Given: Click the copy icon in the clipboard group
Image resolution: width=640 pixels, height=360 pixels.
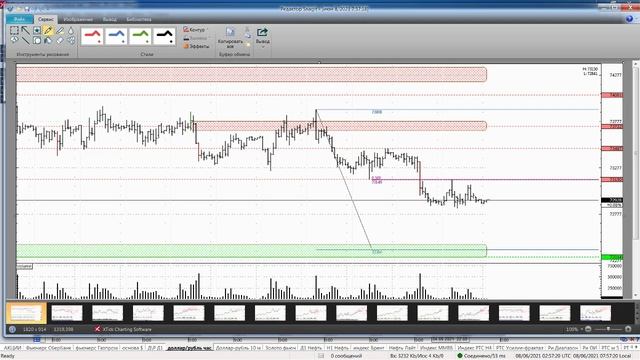Looking at the screenshot, I should coord(247,37).
